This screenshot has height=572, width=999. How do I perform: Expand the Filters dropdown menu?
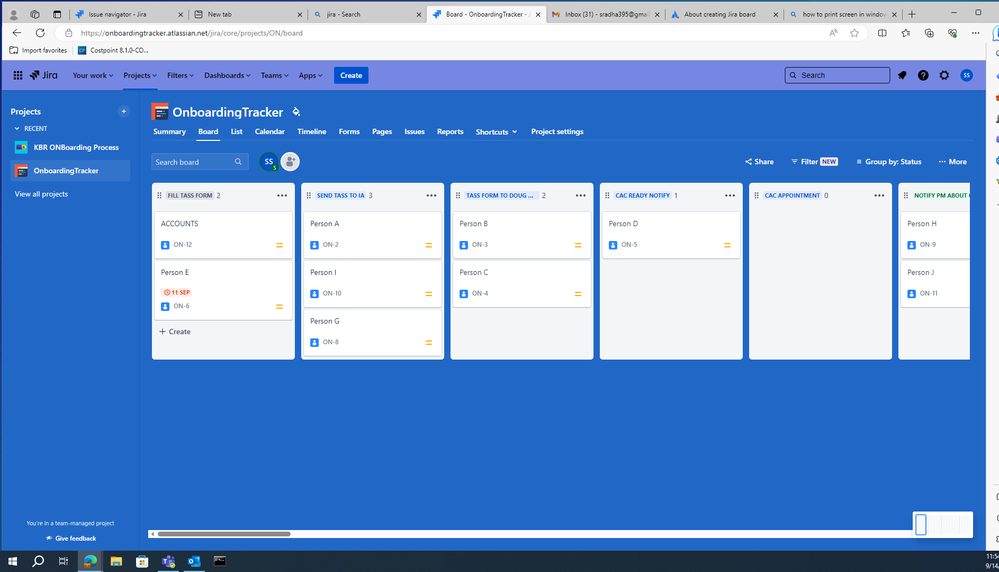click(x=180, y=75)
